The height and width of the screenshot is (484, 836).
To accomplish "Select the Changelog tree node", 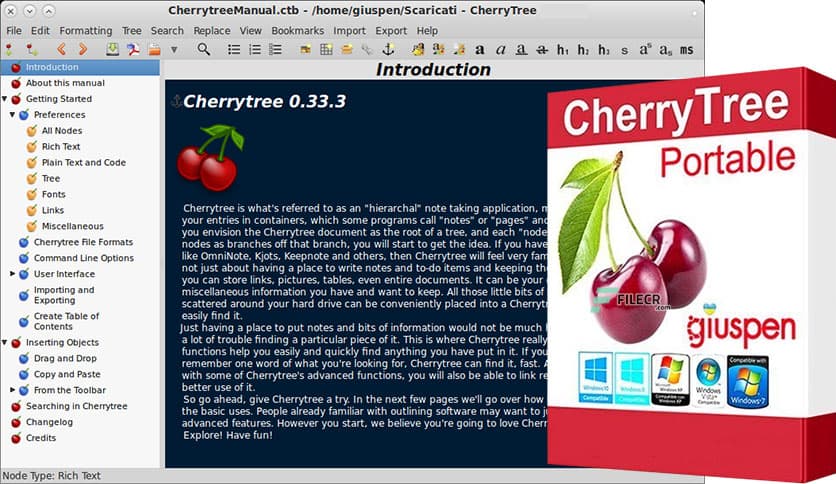I will 49,422.
